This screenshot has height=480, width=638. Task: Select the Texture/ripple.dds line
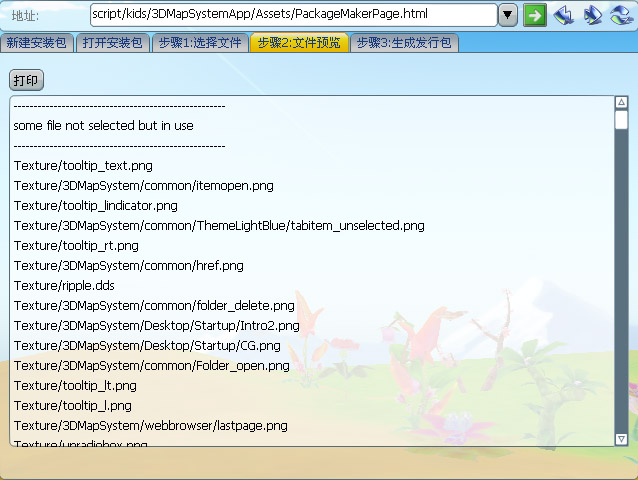coord(64,286)
